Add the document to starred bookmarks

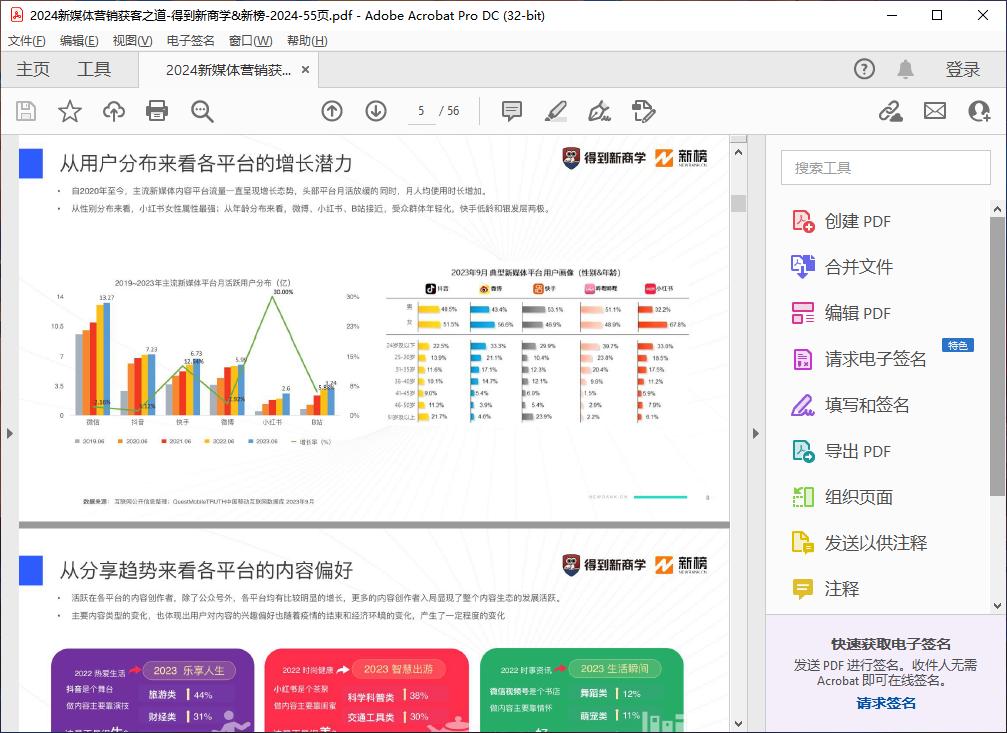[x=70, y=111]
